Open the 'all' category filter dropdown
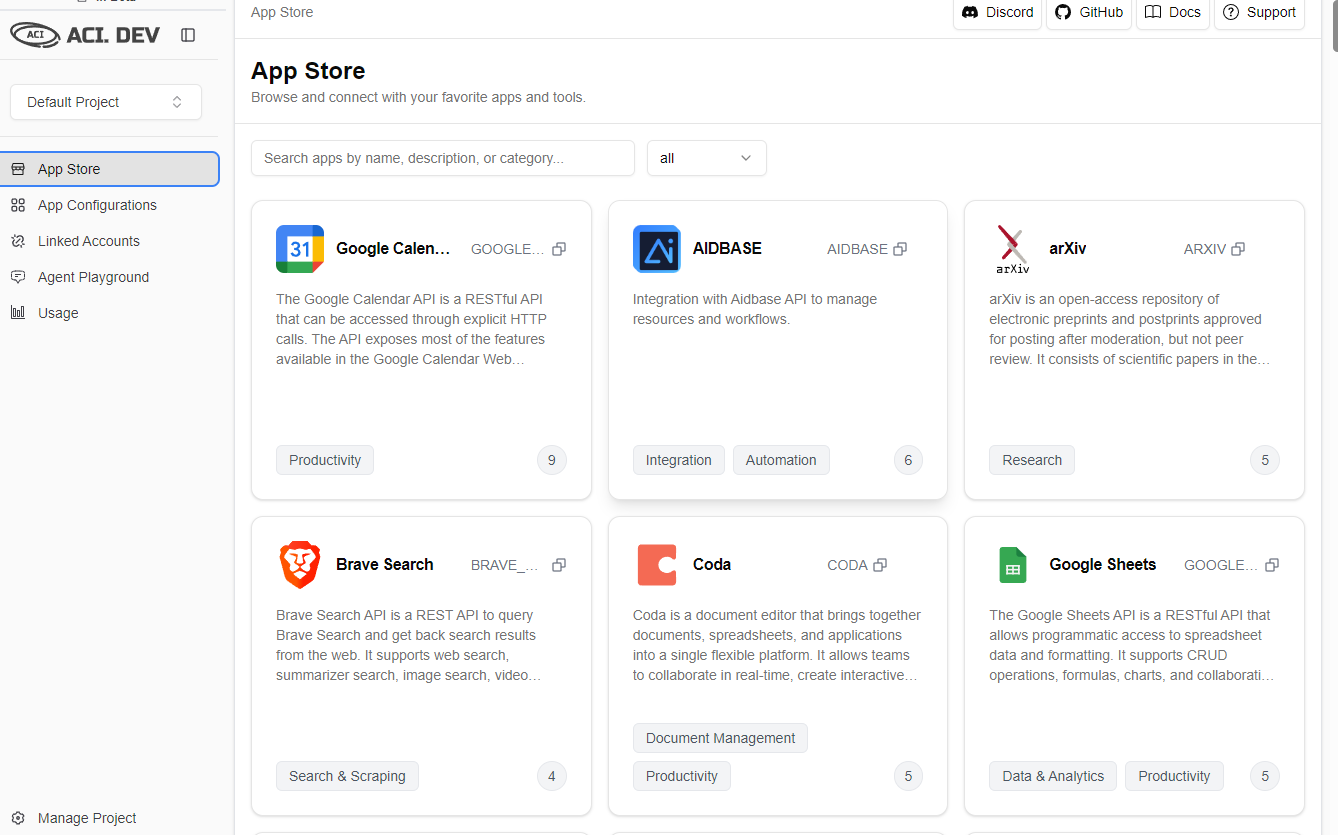Viewport: 1338px width, 835px height. [x=707, y=158]
